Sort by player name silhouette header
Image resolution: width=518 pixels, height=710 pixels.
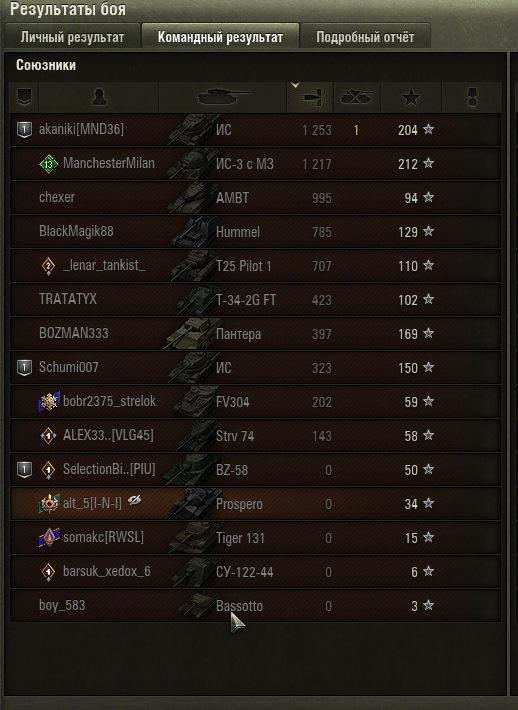point(99,97)
